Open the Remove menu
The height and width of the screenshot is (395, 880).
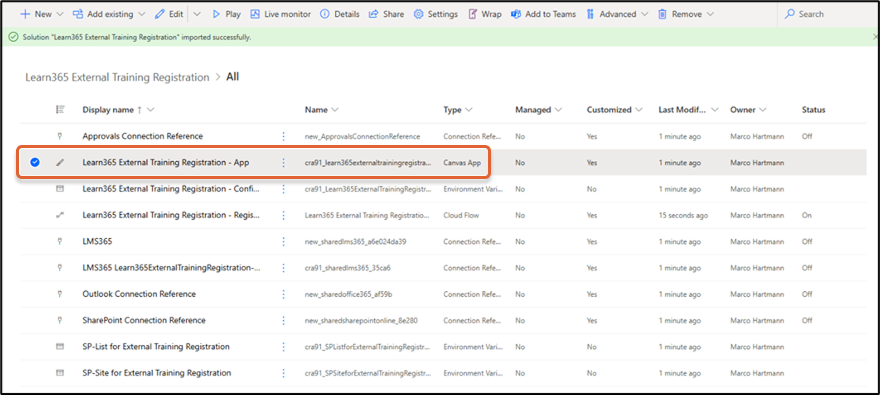point(686,14)
